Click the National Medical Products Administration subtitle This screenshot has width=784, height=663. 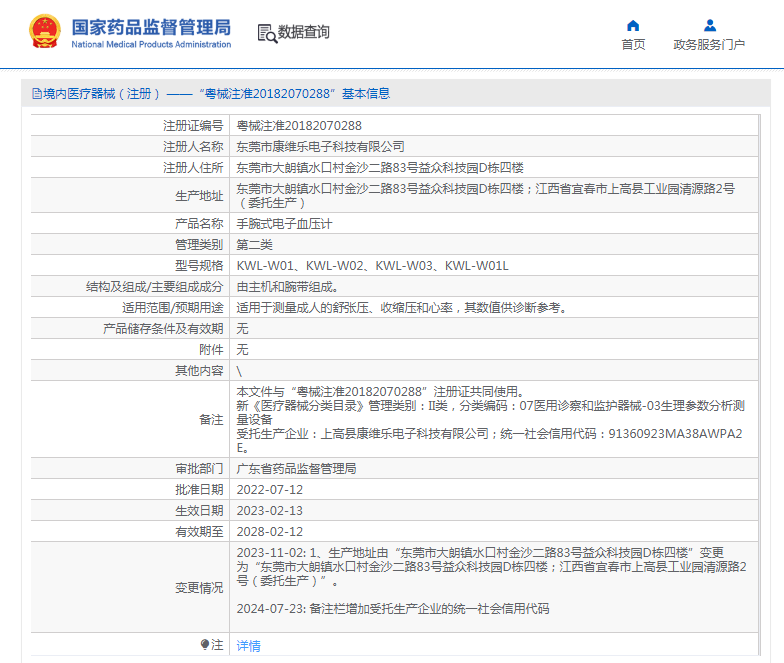[x=151, y=44]
